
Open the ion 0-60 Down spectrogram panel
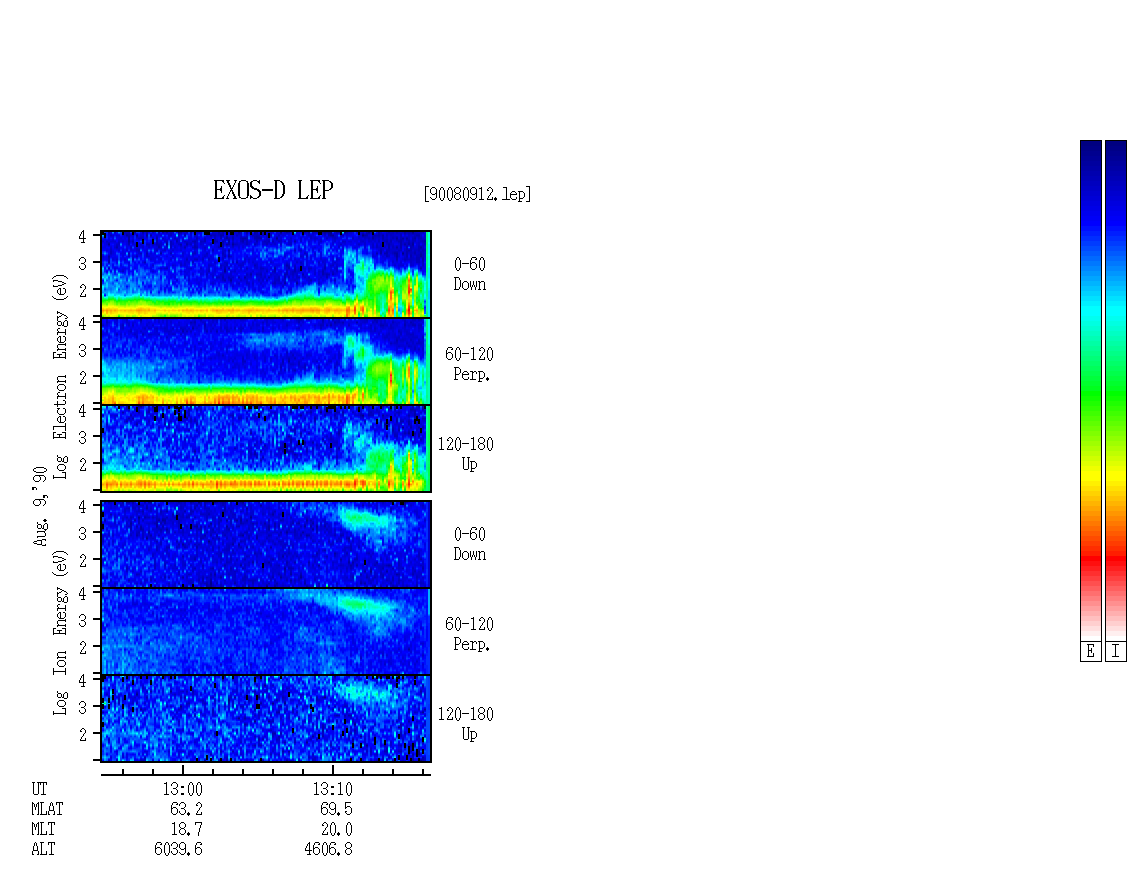pos(266,544)
